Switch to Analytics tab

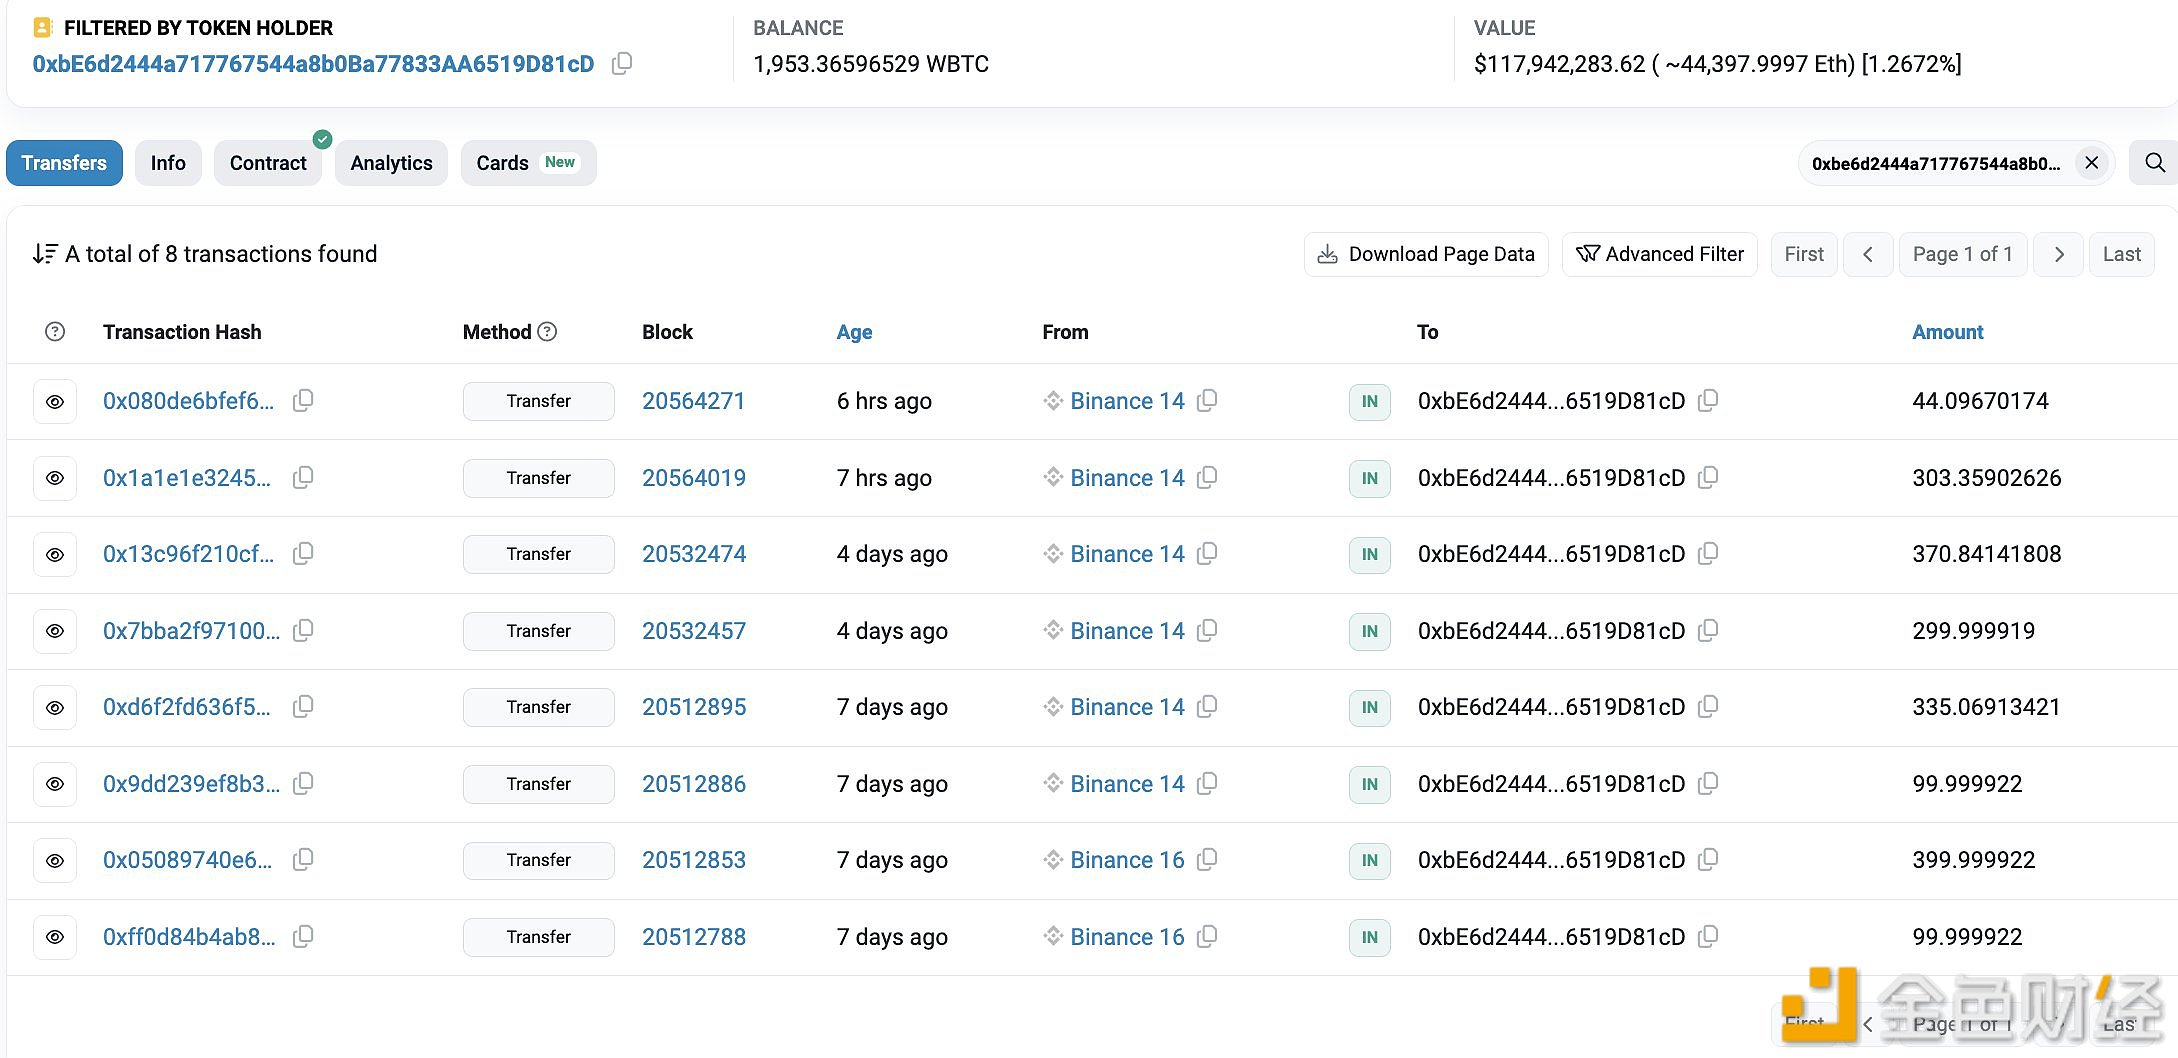pos(391,163)
